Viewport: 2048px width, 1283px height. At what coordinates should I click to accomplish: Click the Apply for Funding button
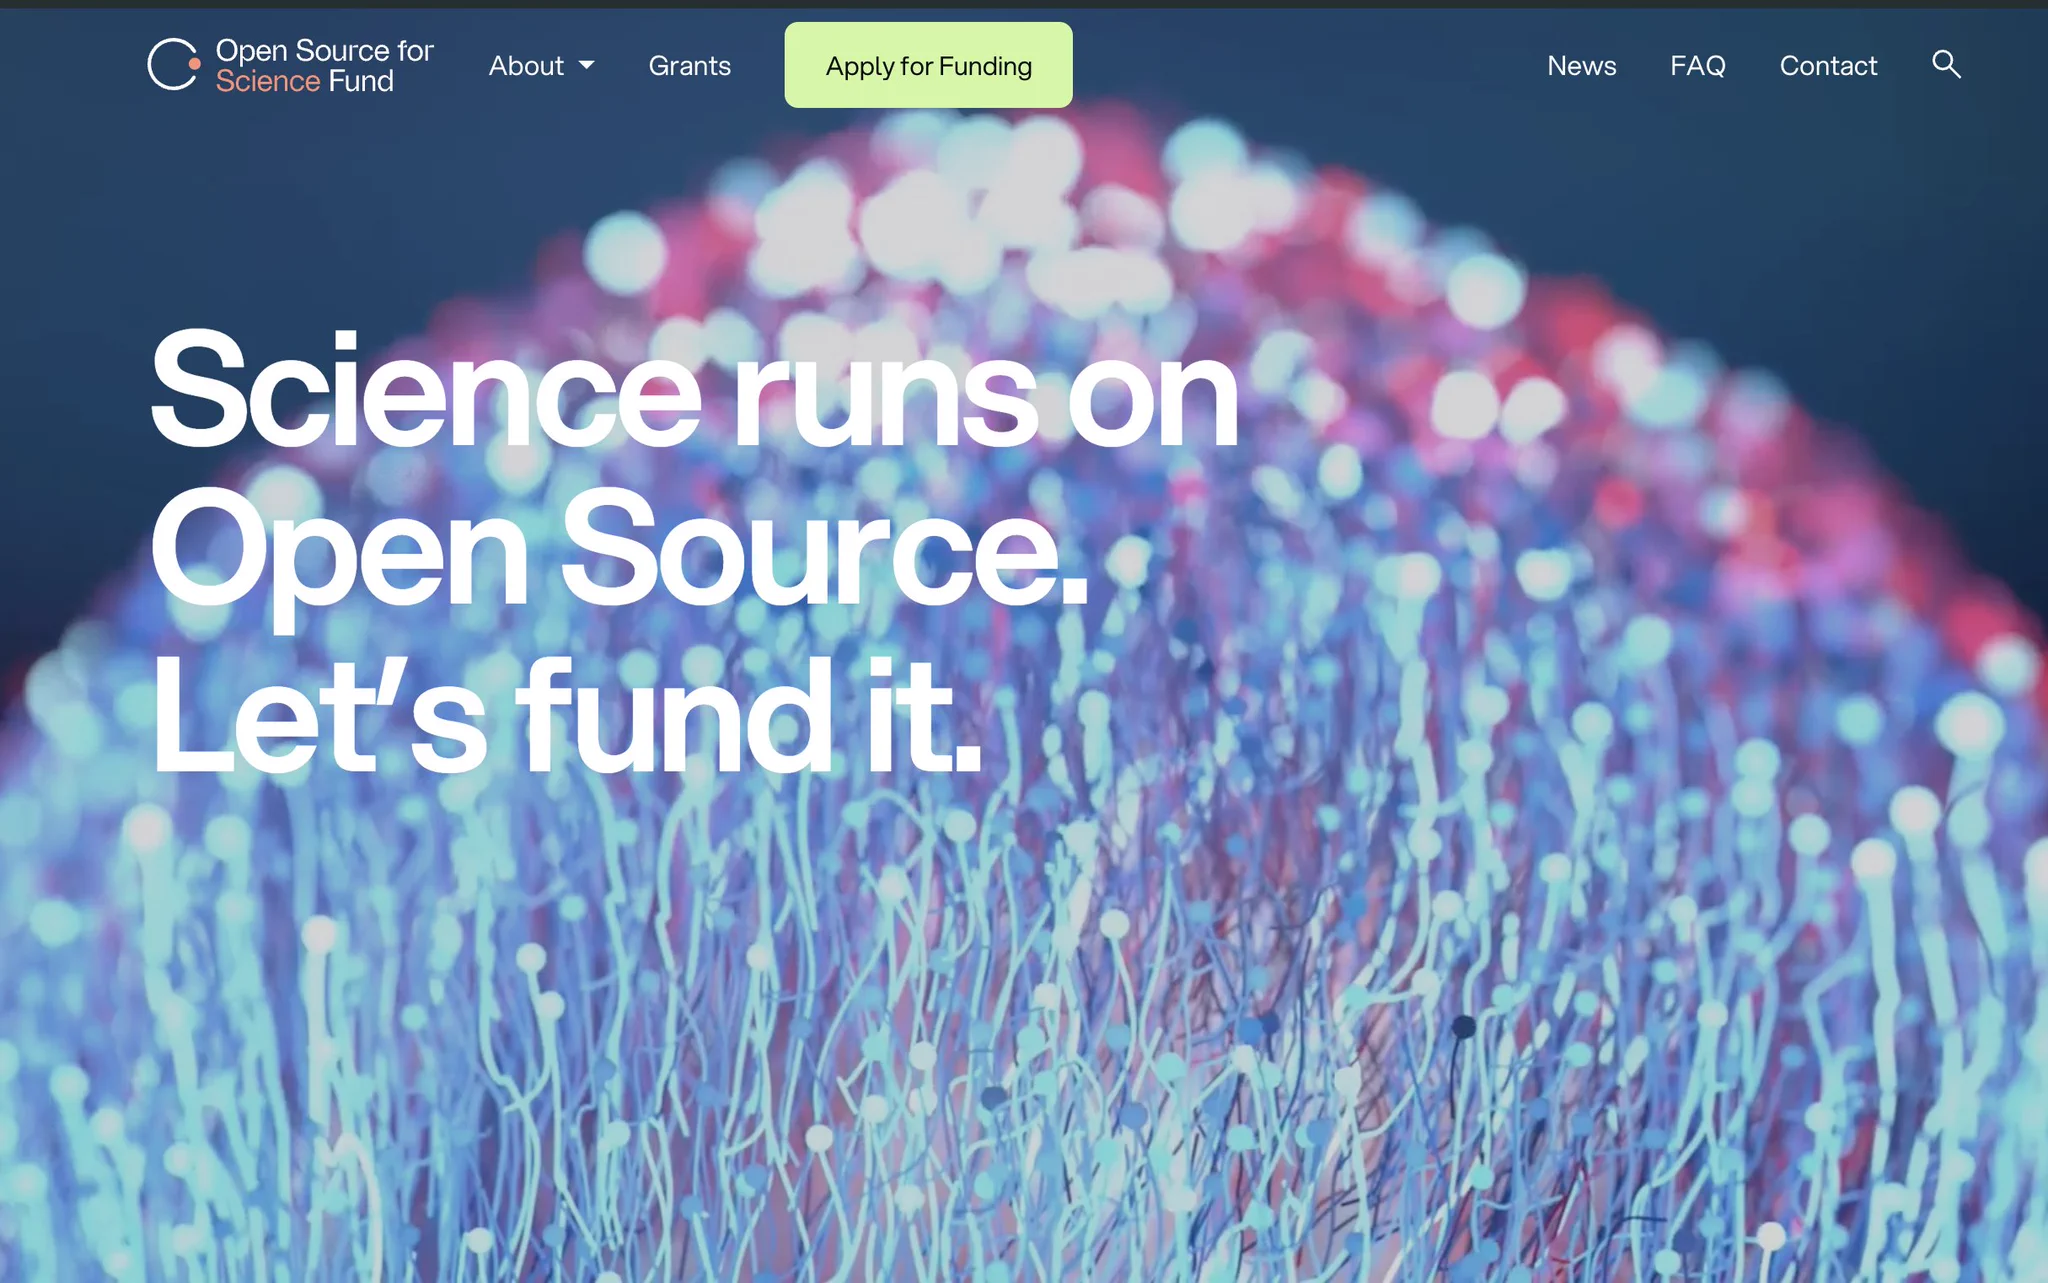coord(928,65)
